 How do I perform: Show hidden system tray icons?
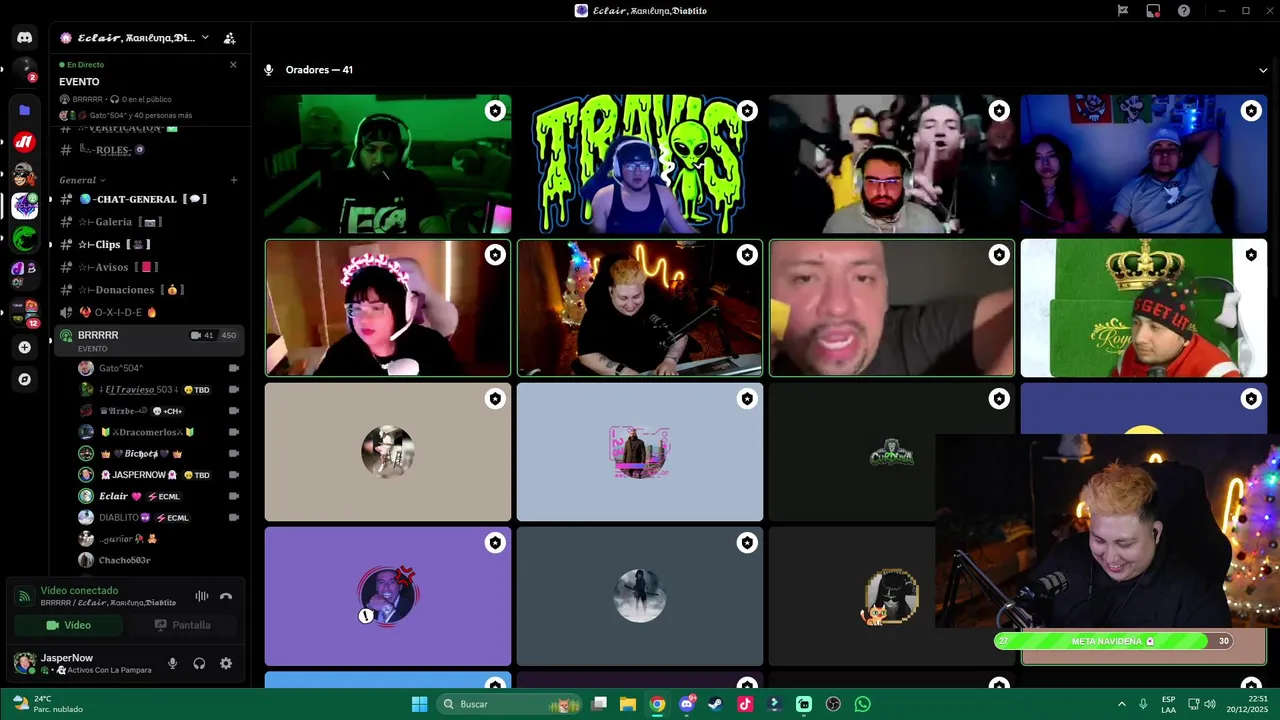[1121, 704]
